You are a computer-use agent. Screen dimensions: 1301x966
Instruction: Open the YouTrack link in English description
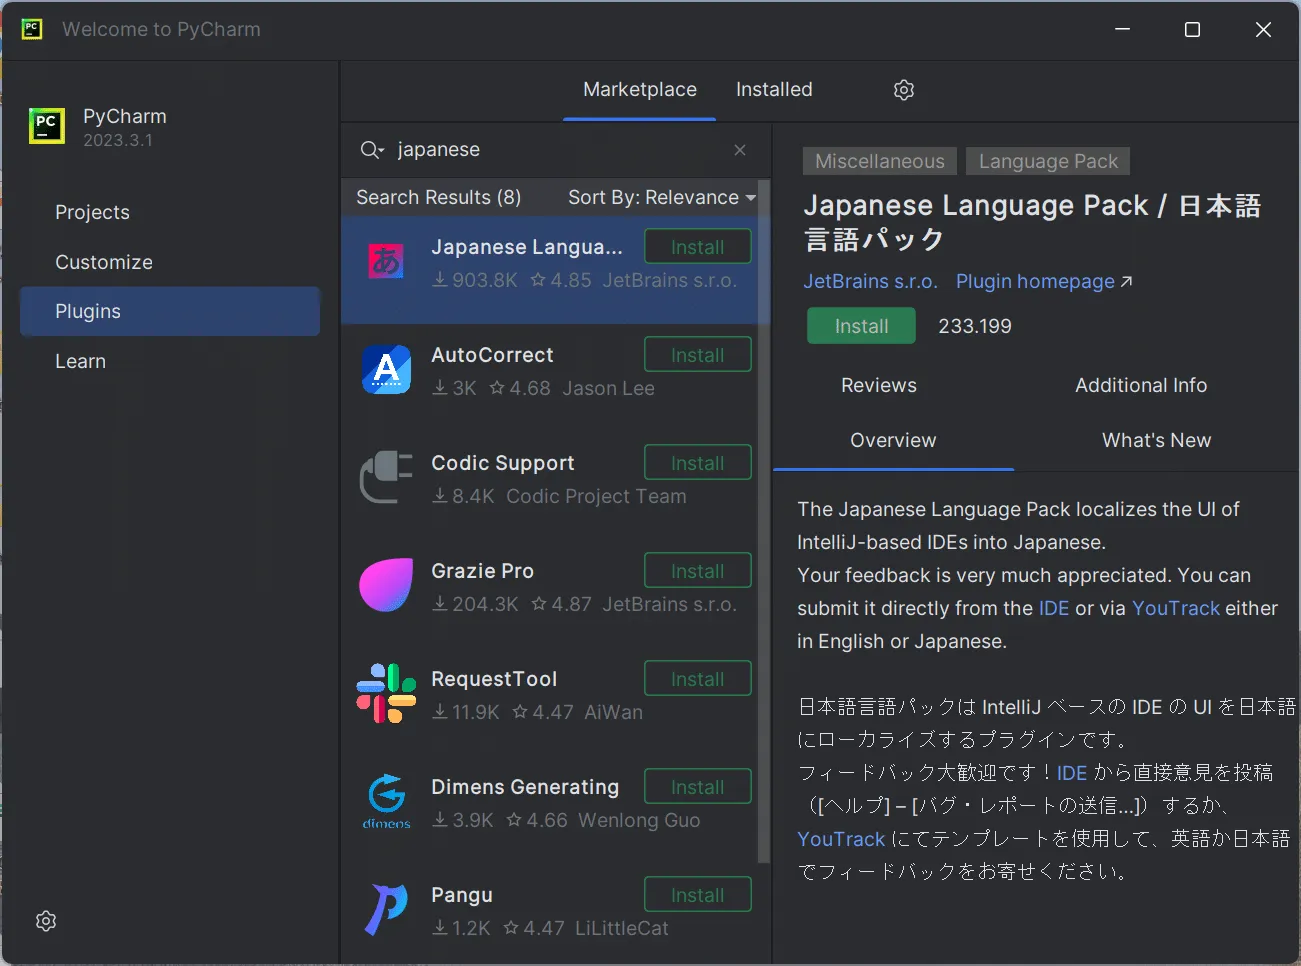pyautogui.click(x=1176, y=608)
